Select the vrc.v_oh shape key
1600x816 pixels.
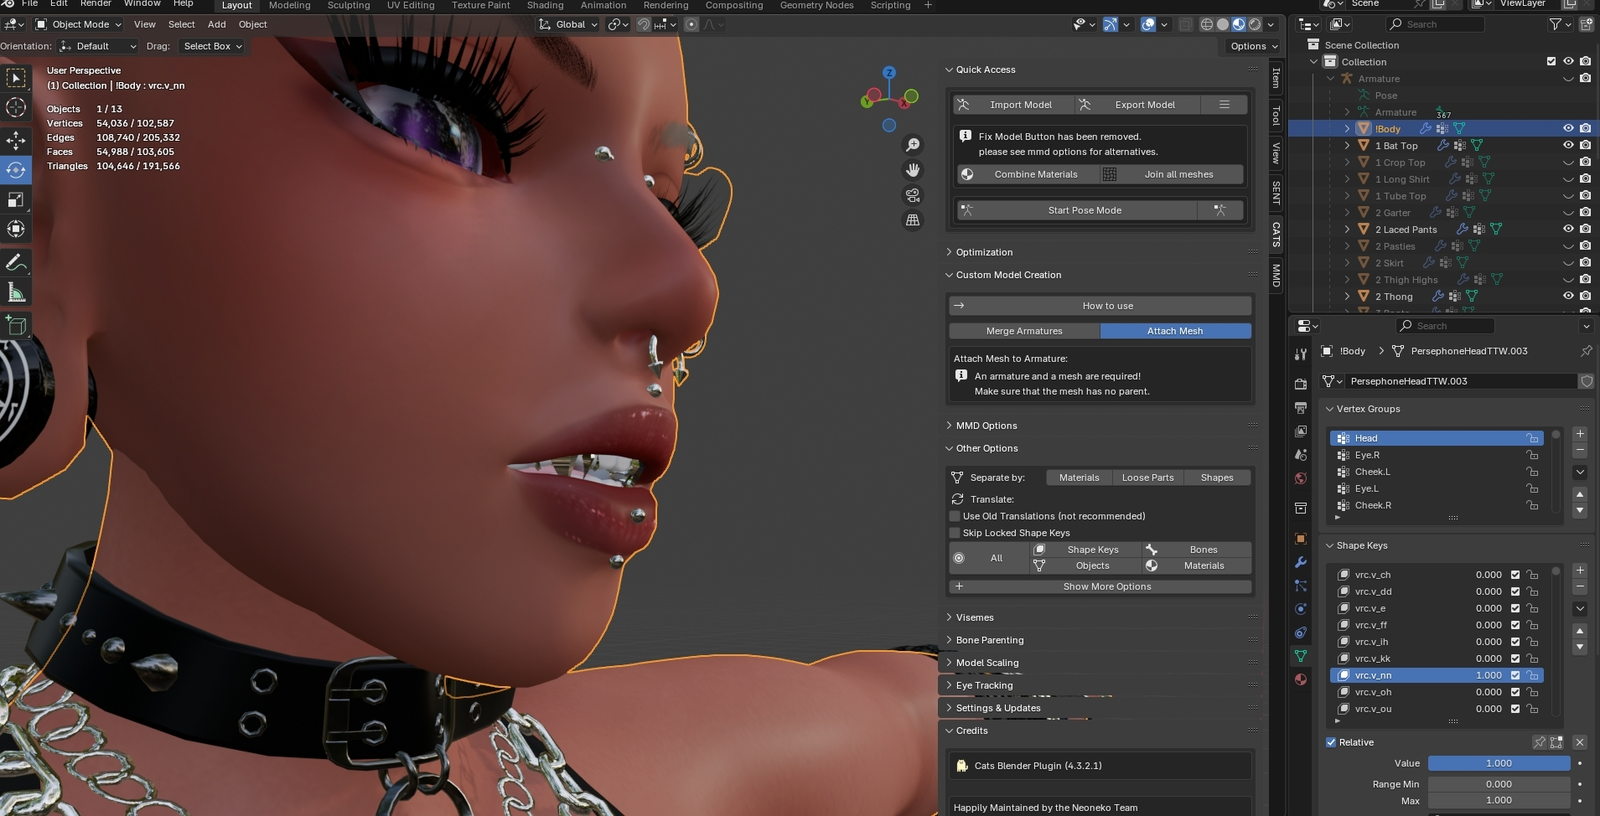pos(1372,692)
